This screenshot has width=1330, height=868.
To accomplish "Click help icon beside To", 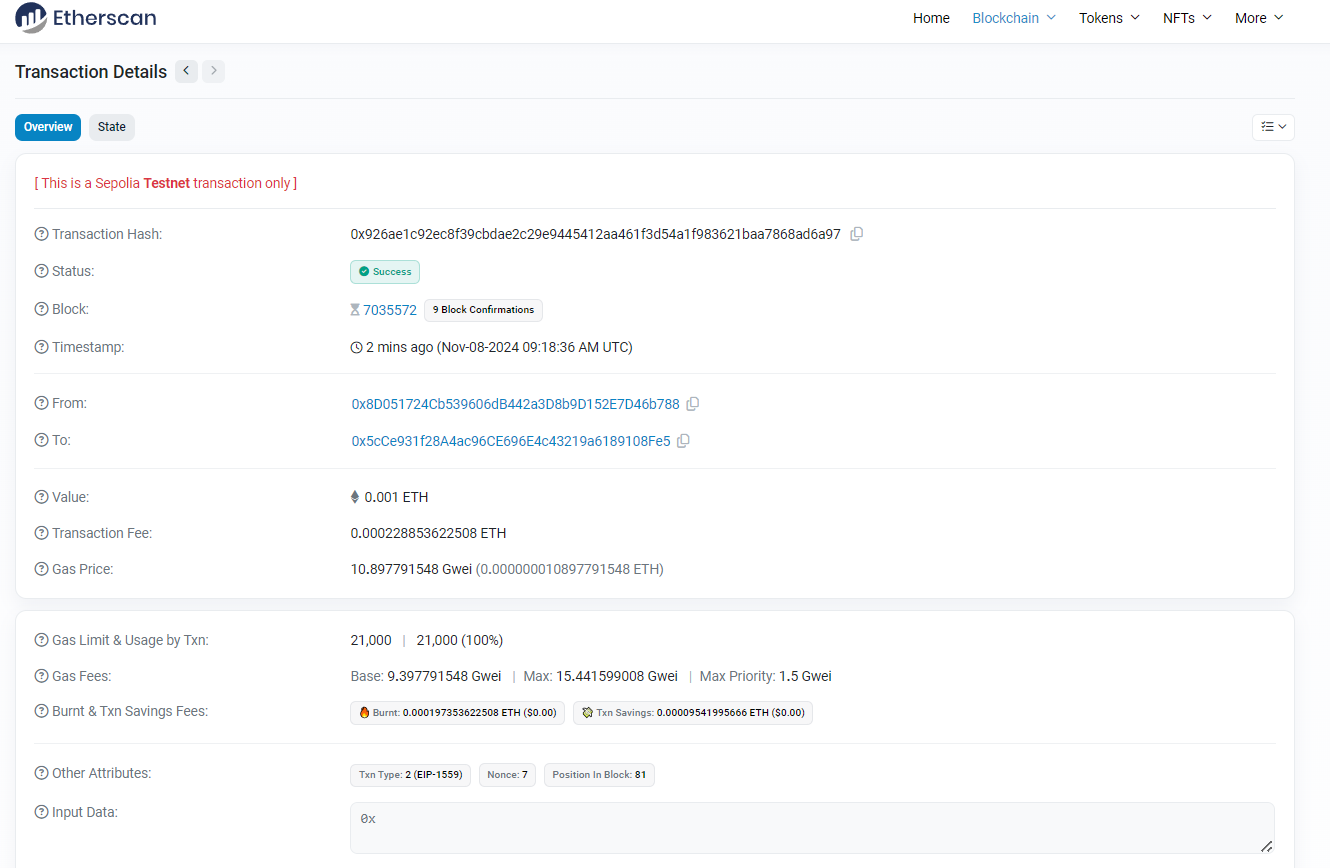I will pos(41,440).
